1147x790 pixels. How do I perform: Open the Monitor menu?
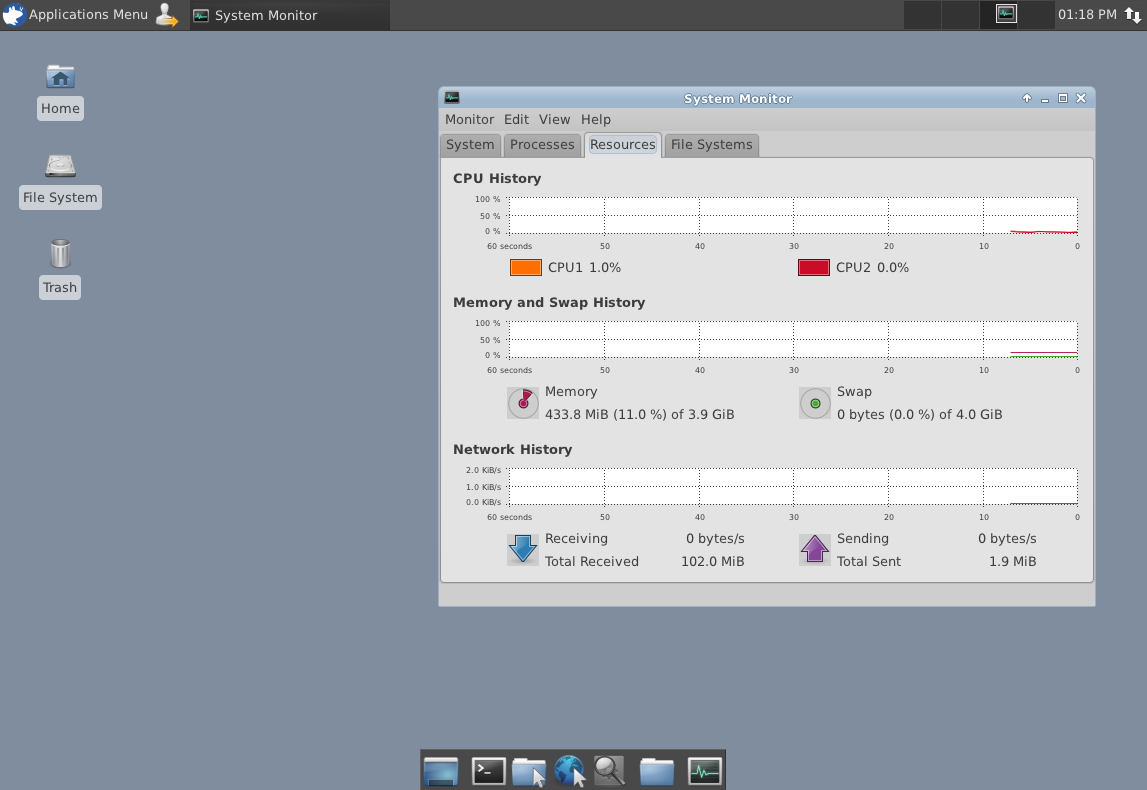(x=470, y=119)
